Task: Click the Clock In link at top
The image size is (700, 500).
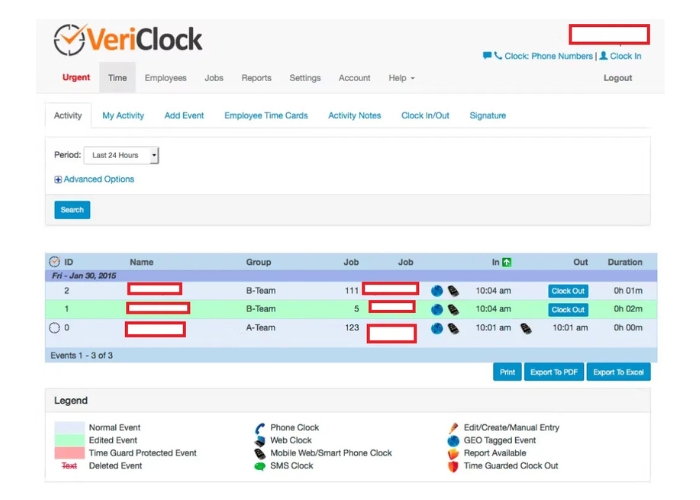Action: click(x=620, y=56)
